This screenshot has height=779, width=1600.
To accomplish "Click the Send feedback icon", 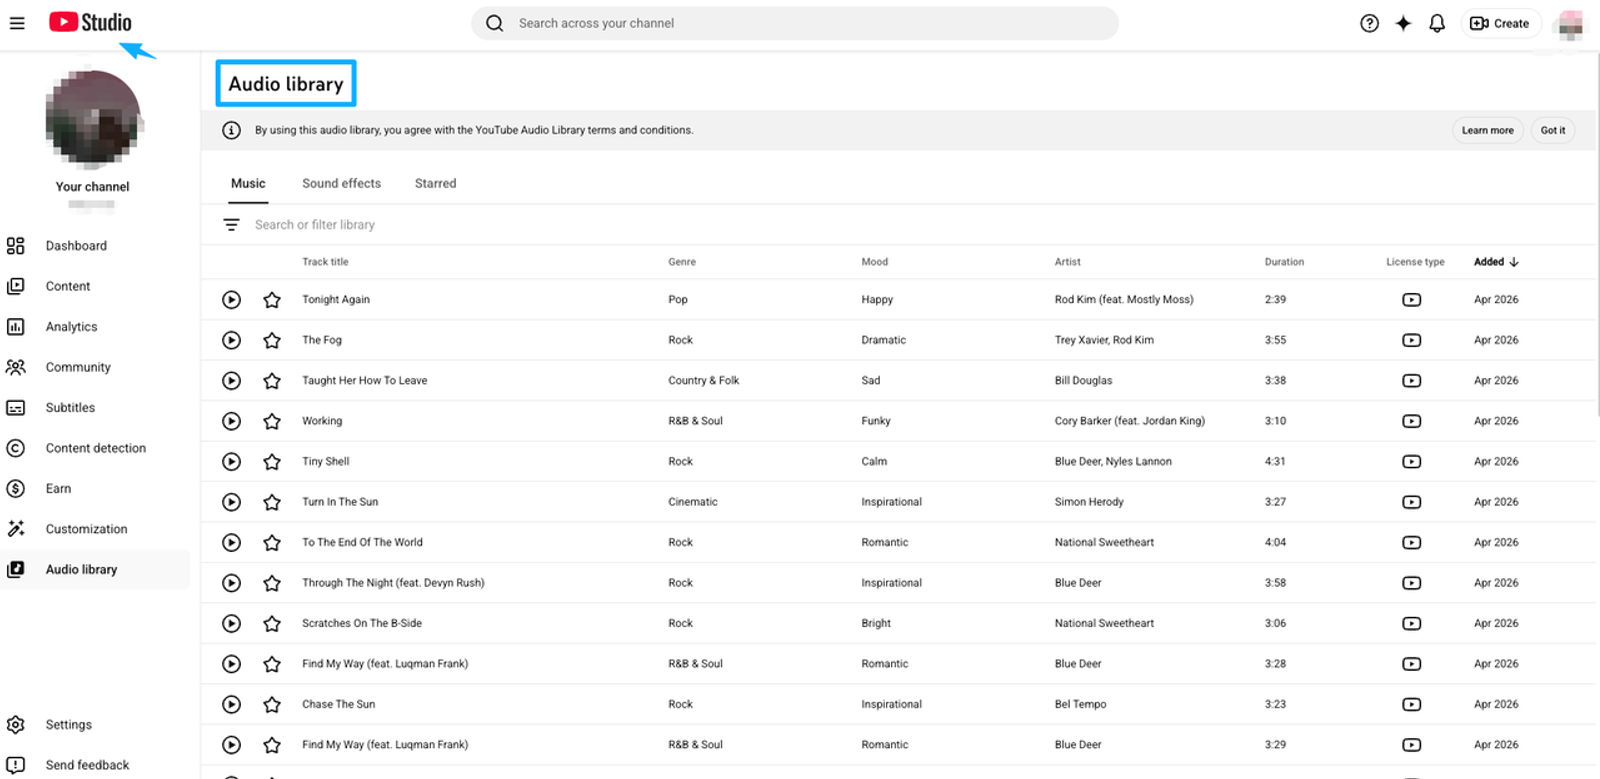I will point(16,765).
